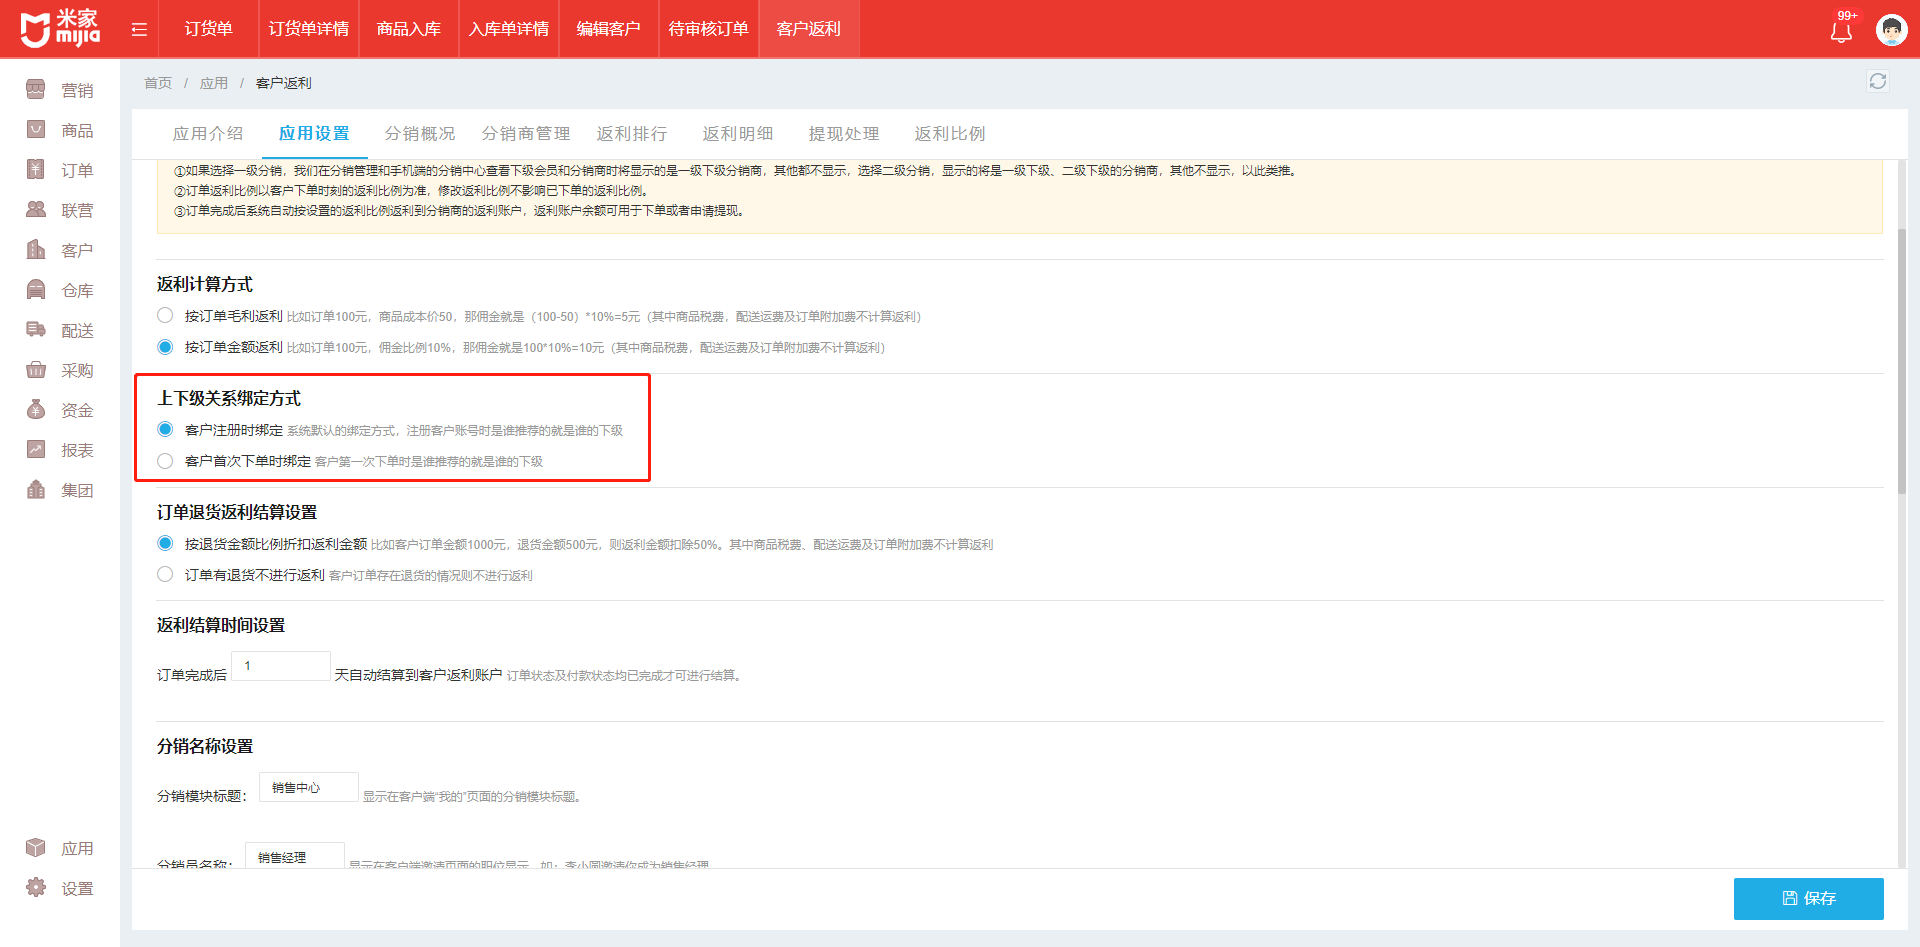1920x947 pixels.
Task: Click the page refresh icon
Action: coord(1877,82)
